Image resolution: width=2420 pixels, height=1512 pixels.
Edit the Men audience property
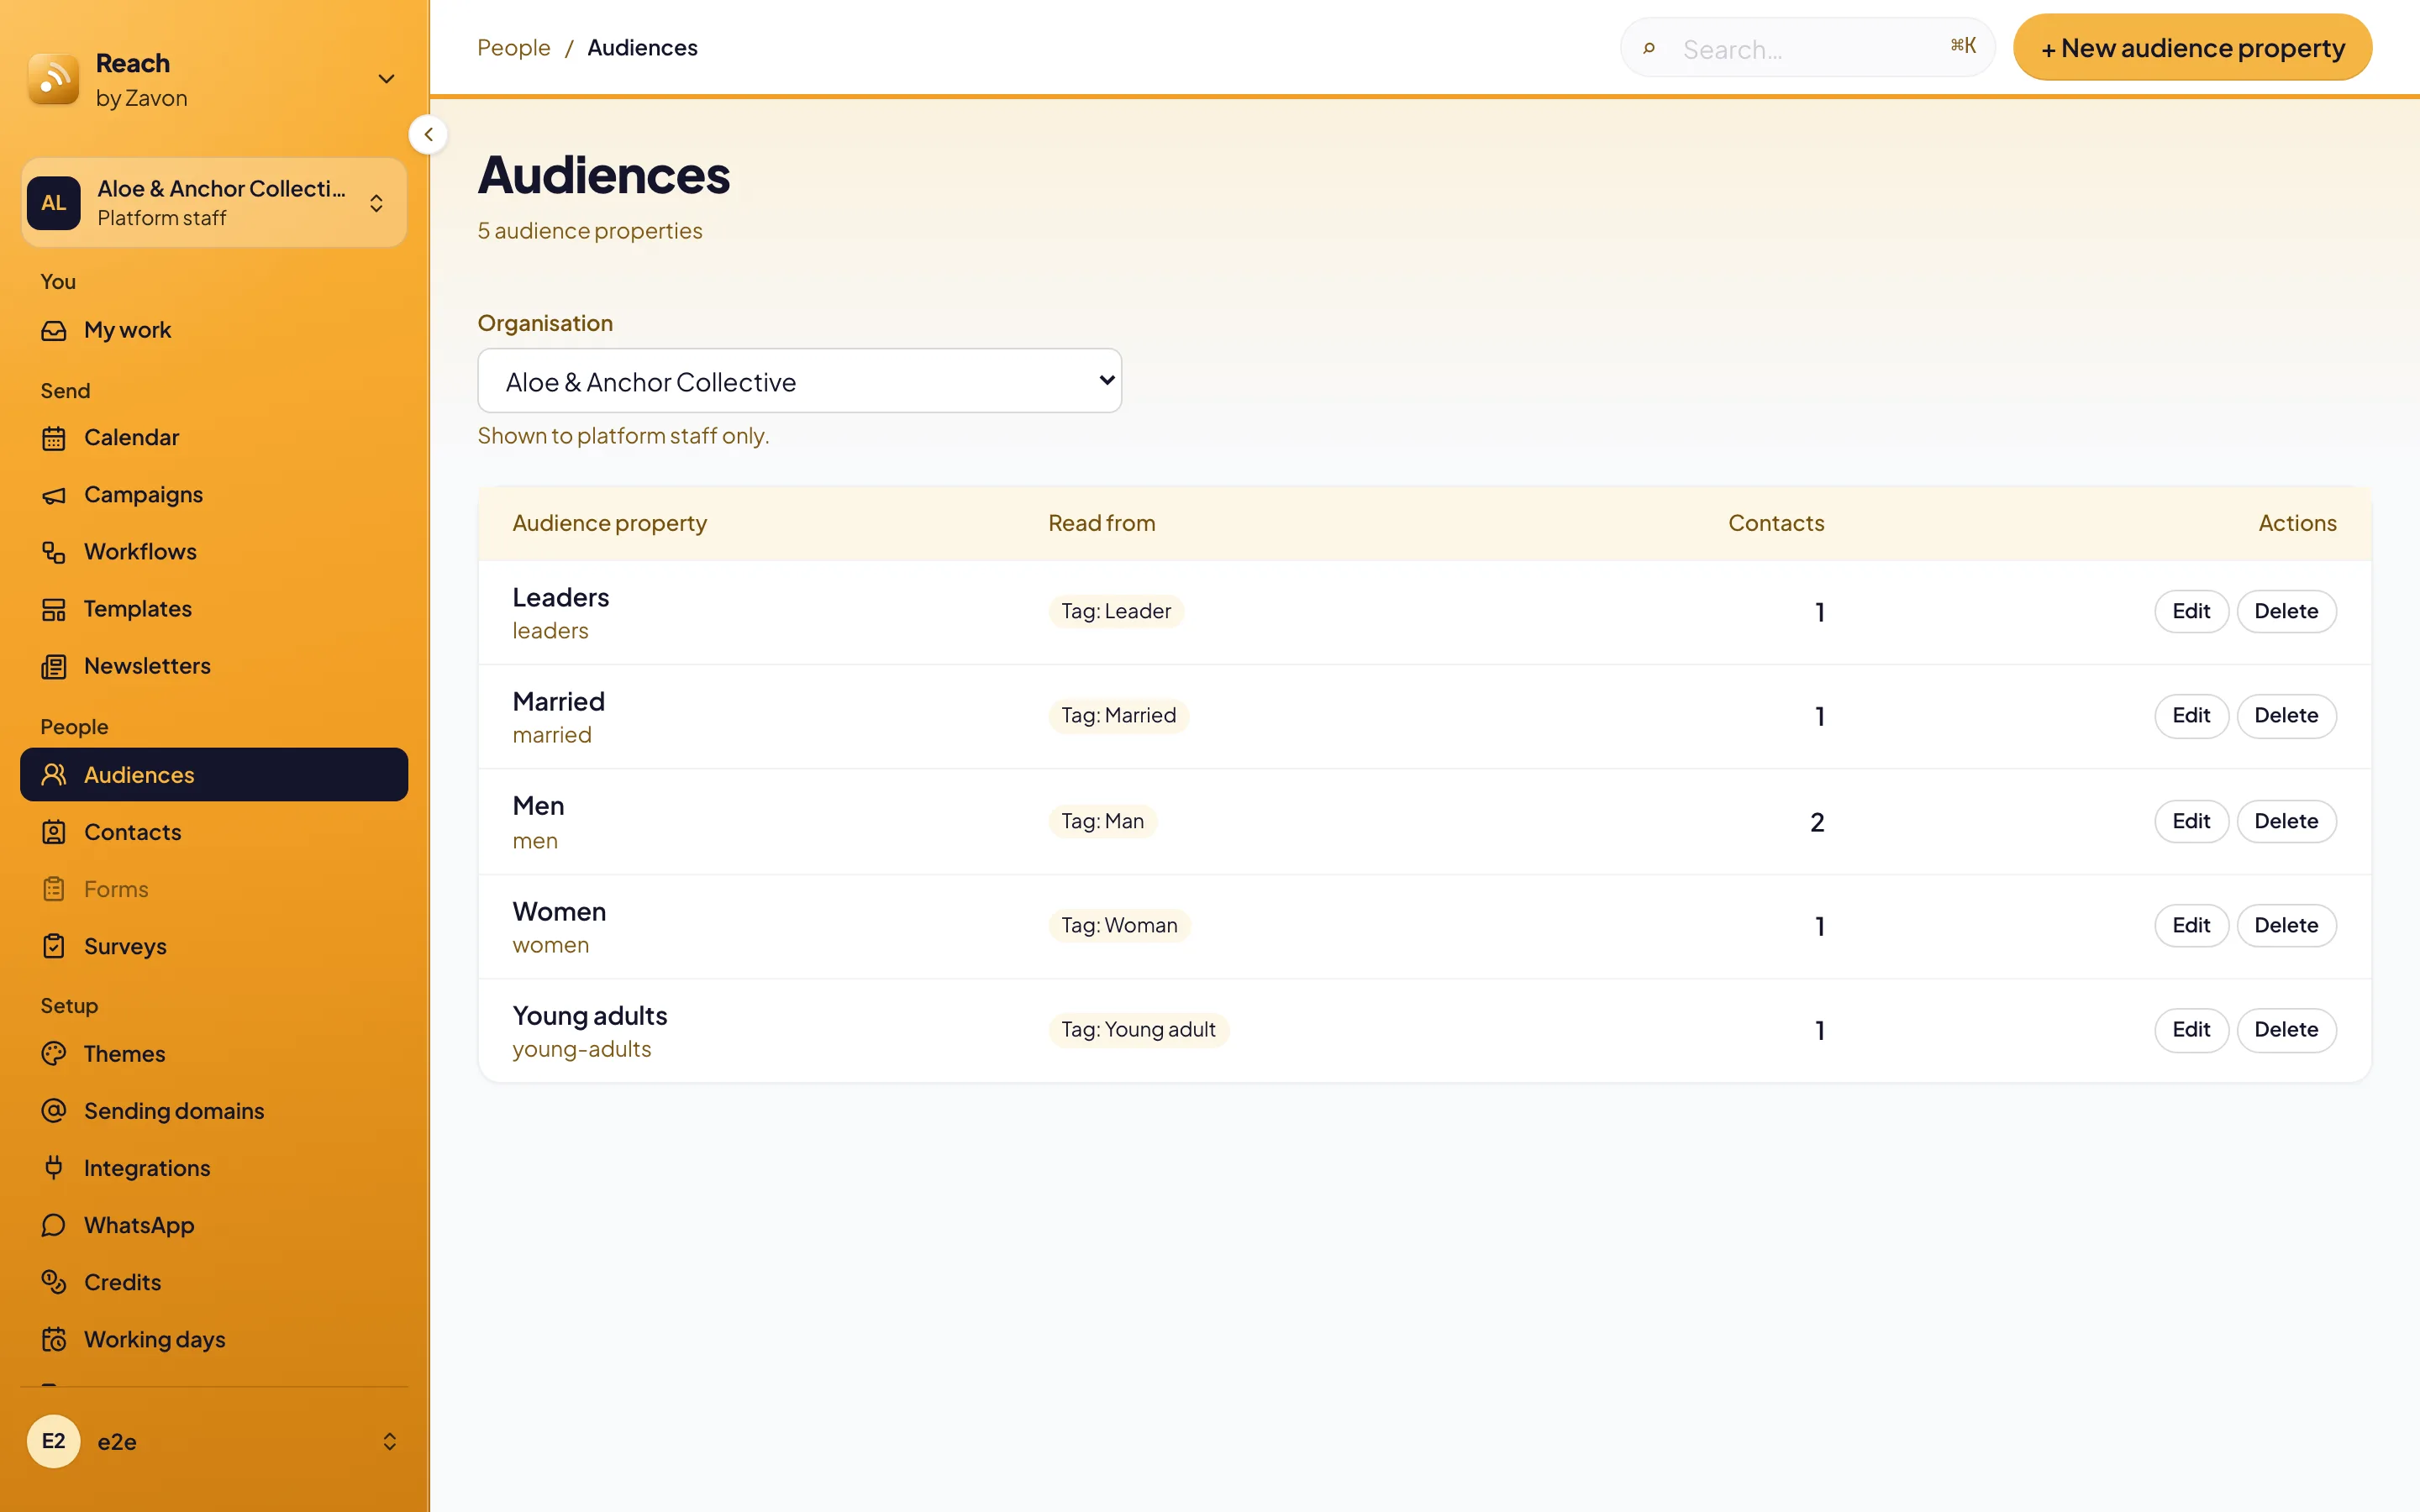click(2190, 822)
